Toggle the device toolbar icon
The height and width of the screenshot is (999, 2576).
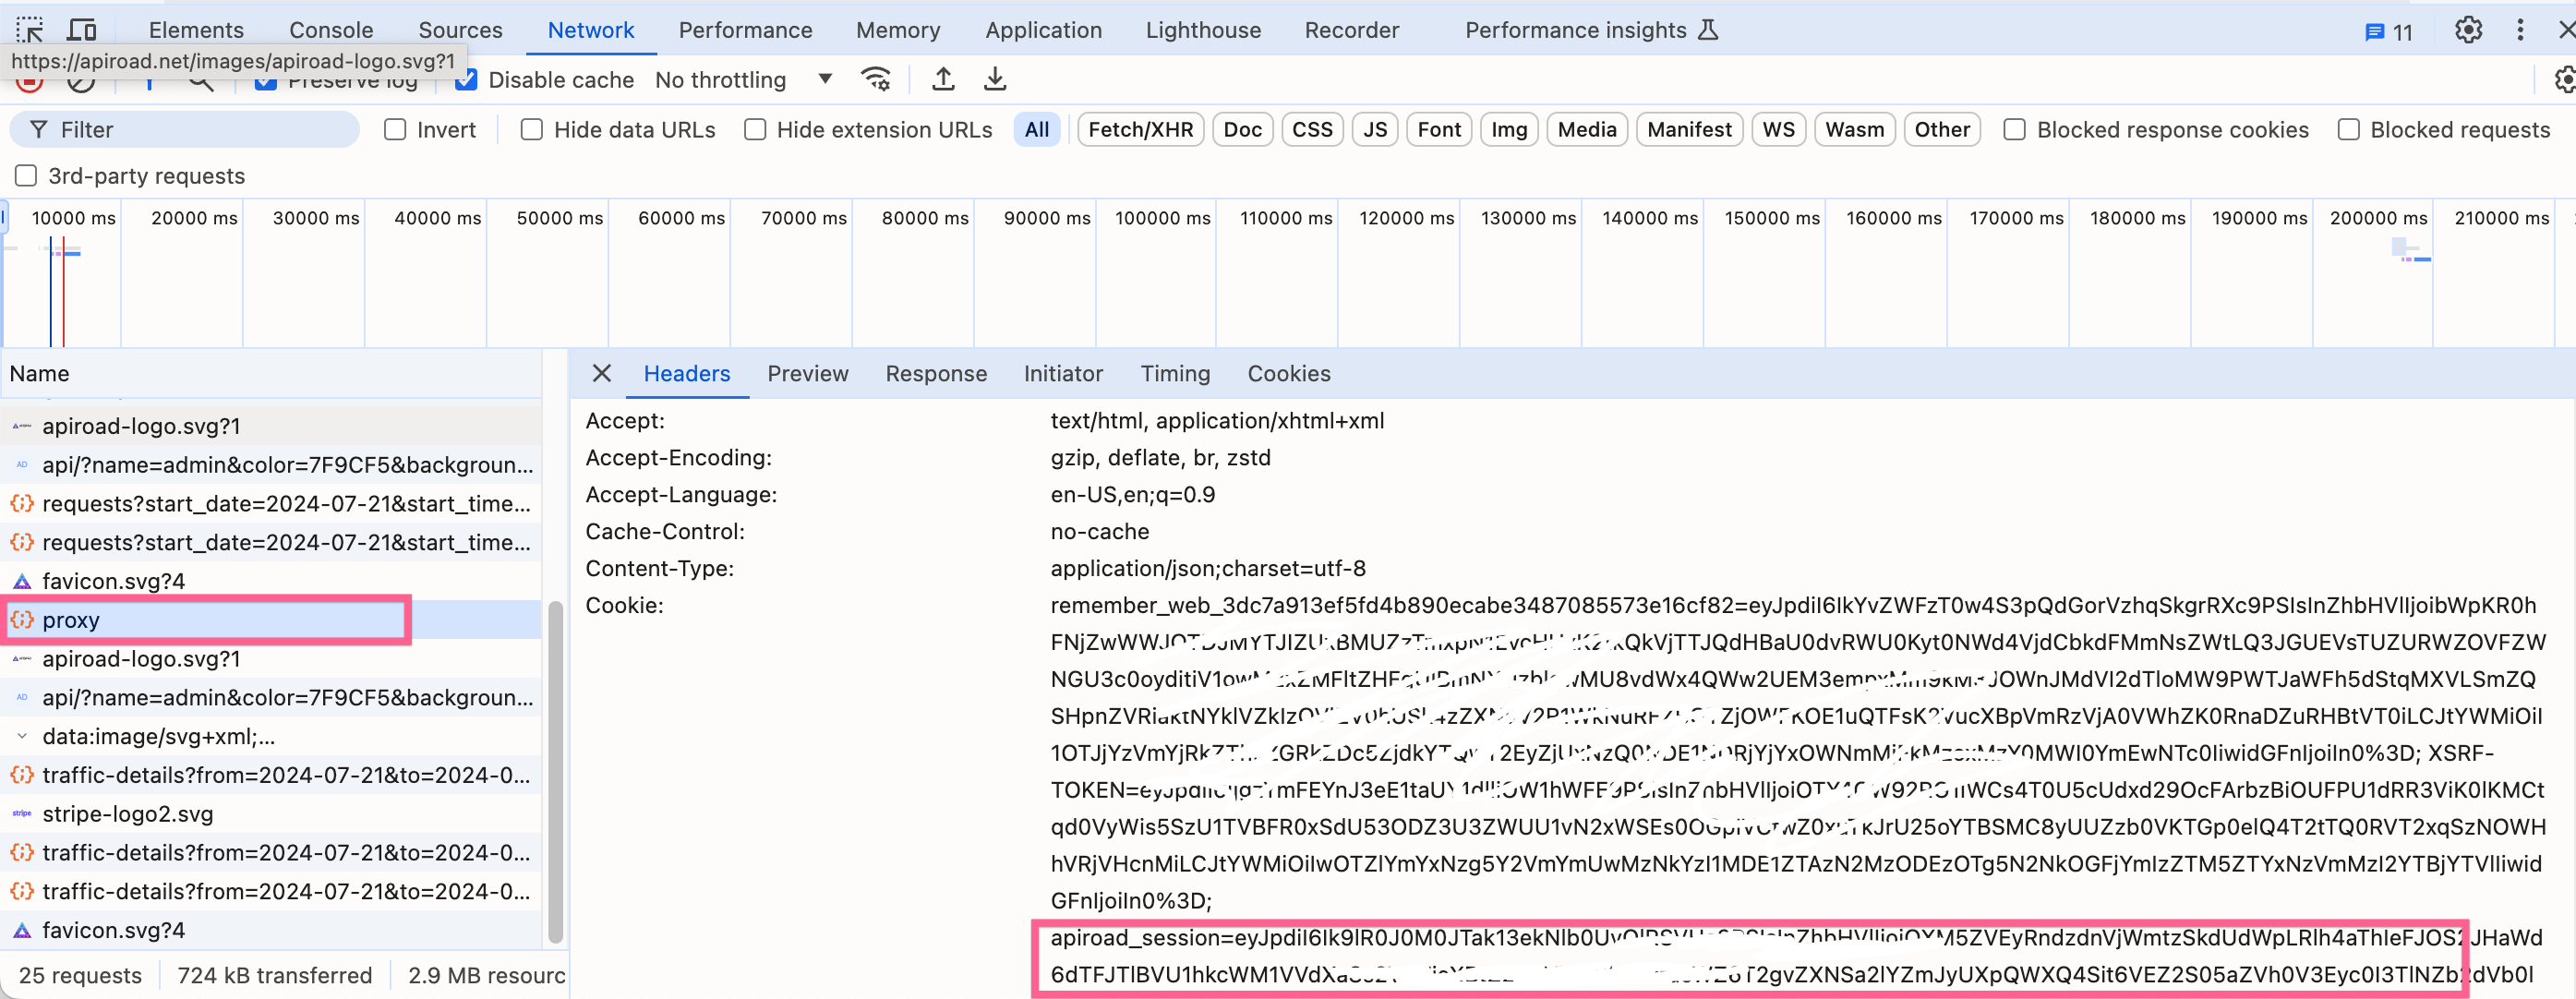(x=82, y=30)
